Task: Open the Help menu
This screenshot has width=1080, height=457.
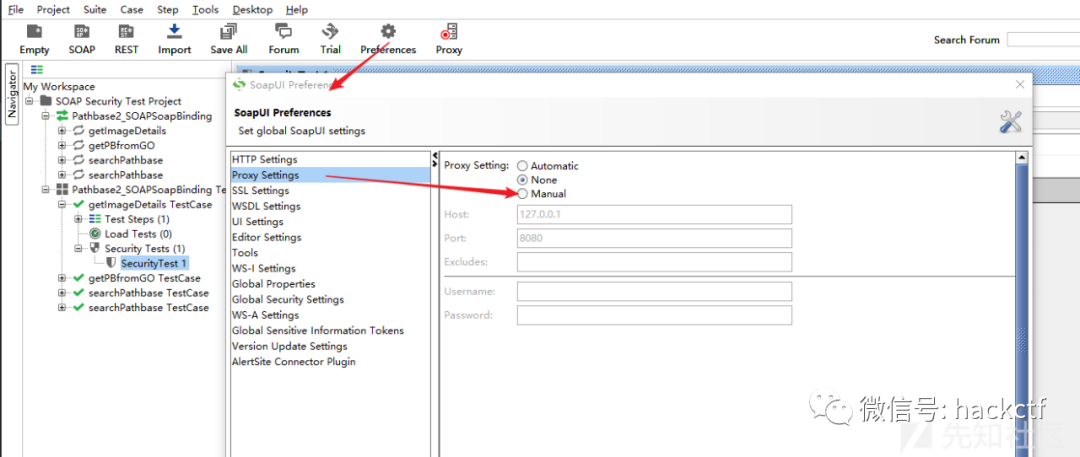Action: pos(297,10)
